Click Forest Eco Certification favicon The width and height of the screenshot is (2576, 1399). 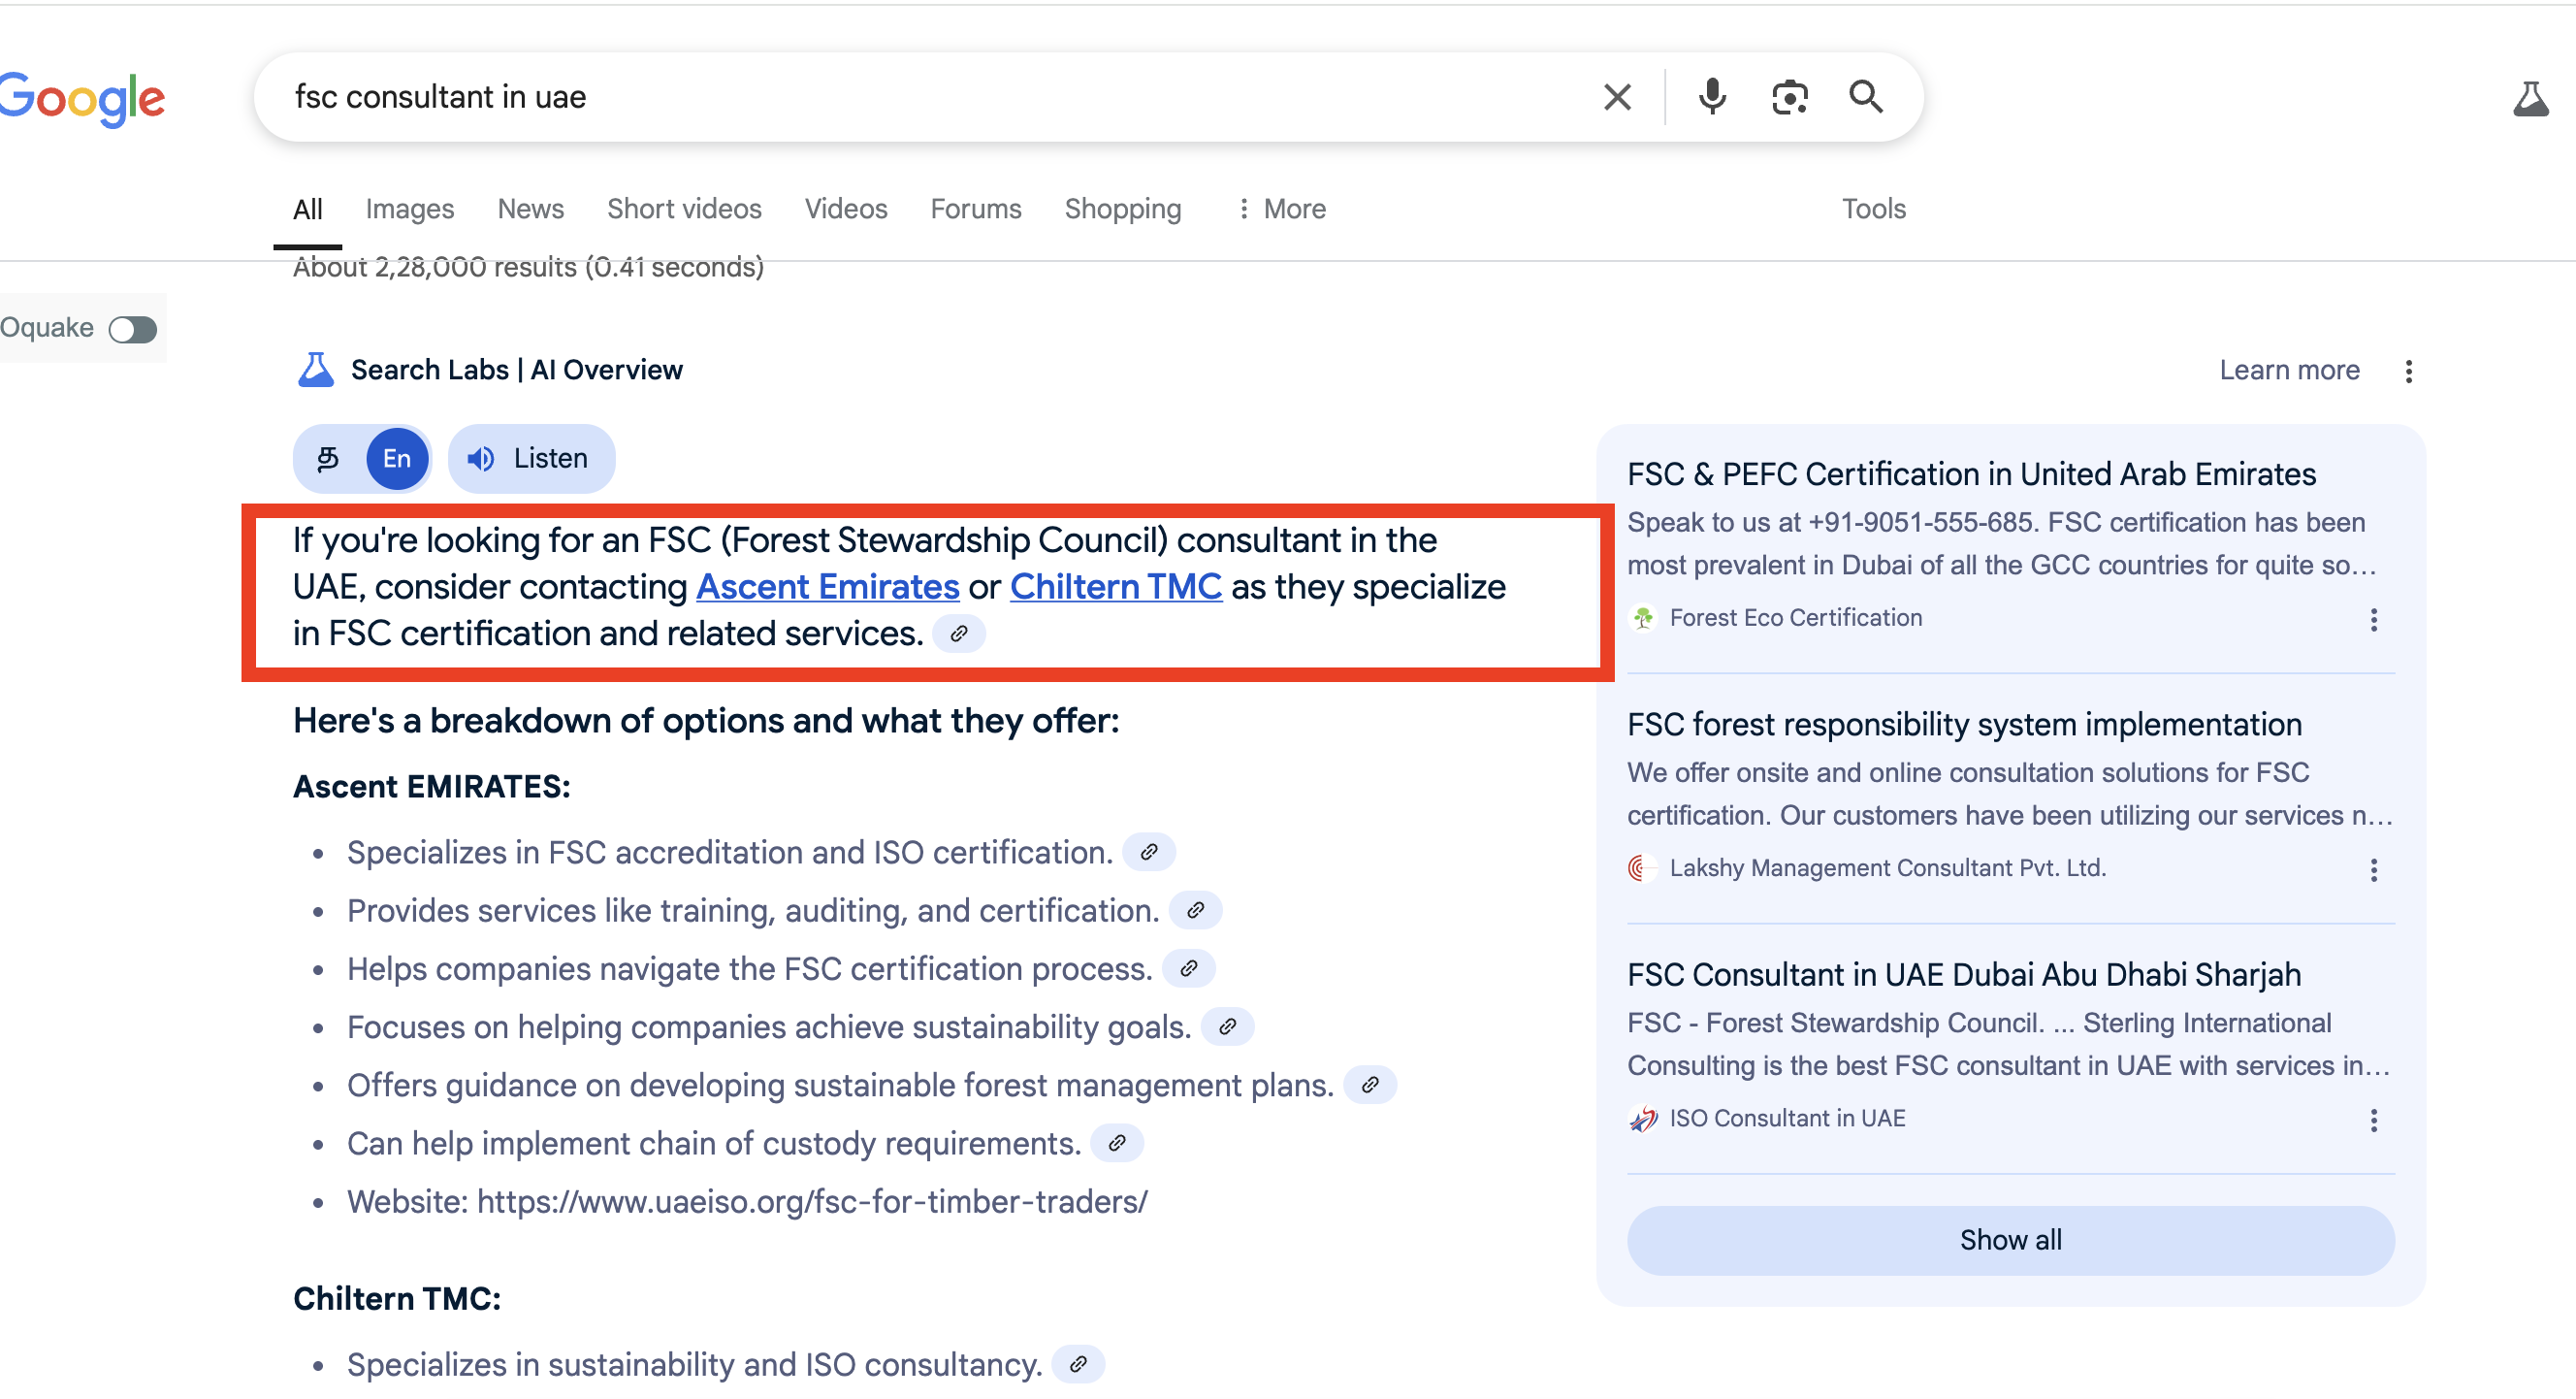coord(1643,619)
